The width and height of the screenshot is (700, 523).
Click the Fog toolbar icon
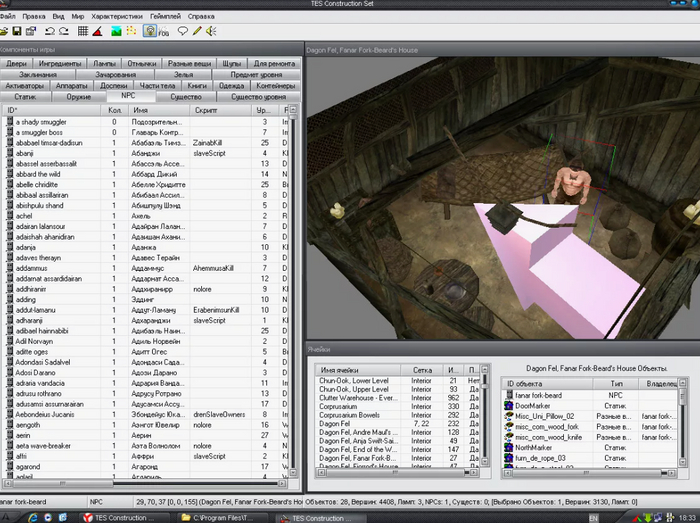(164, 31)
